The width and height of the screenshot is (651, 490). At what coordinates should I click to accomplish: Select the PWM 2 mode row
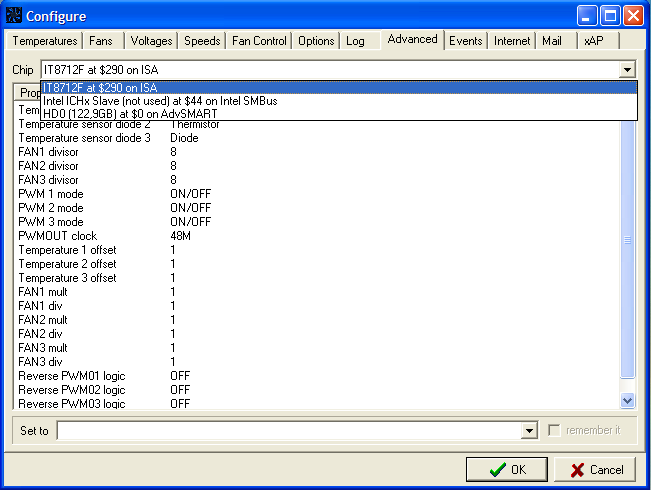(318, 208)
